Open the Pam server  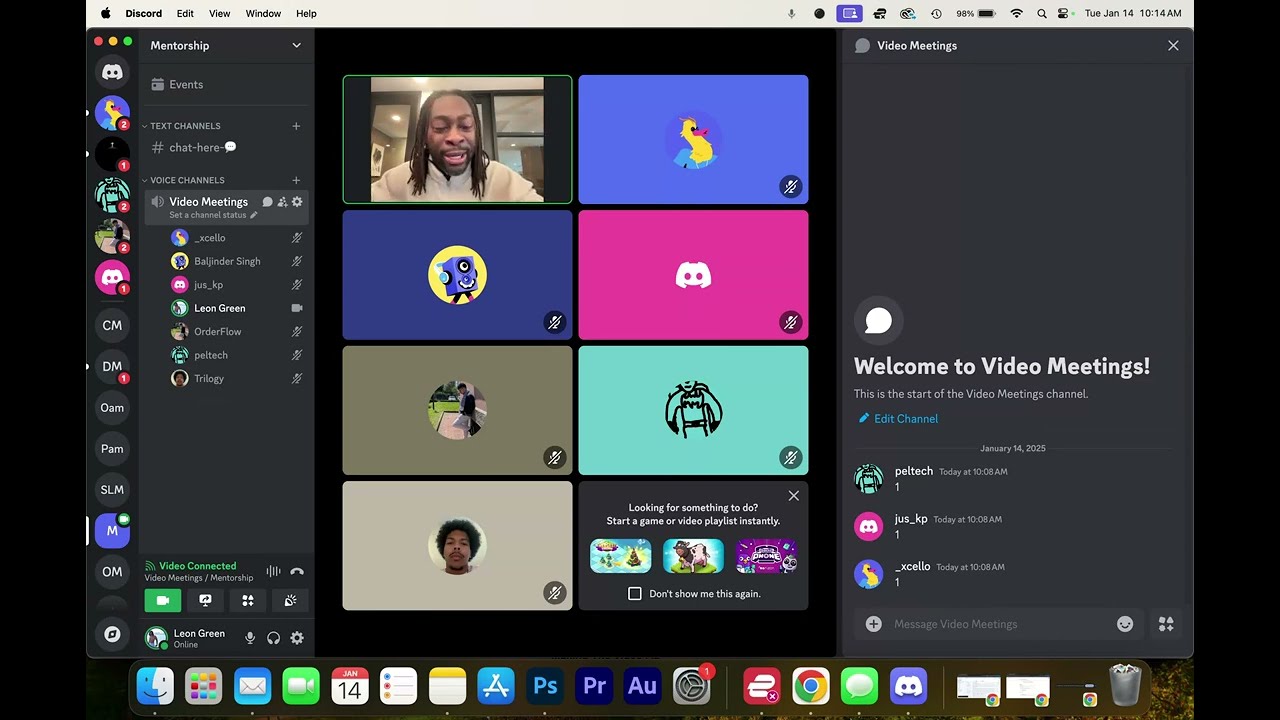tap(112, 449)
